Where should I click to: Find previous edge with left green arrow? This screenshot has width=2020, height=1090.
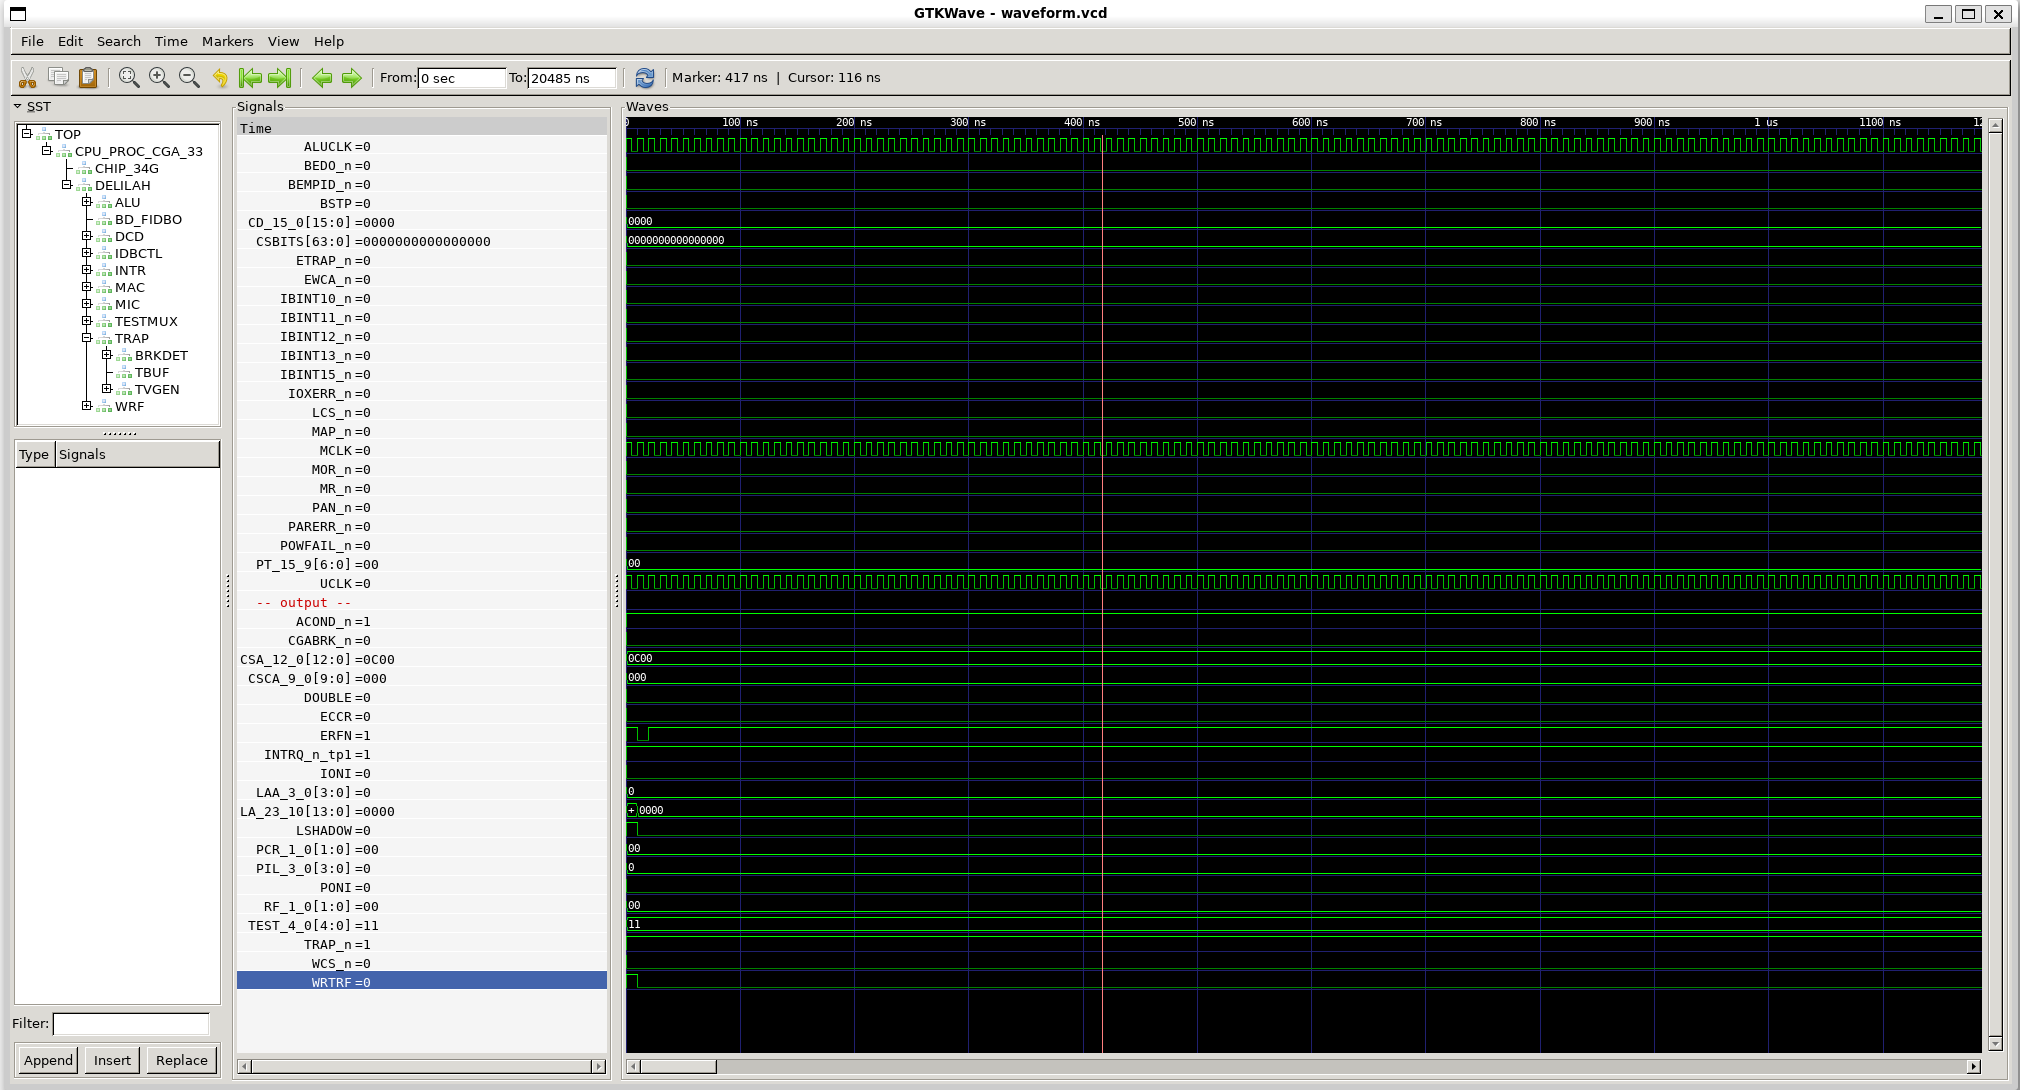click(321, 78)
